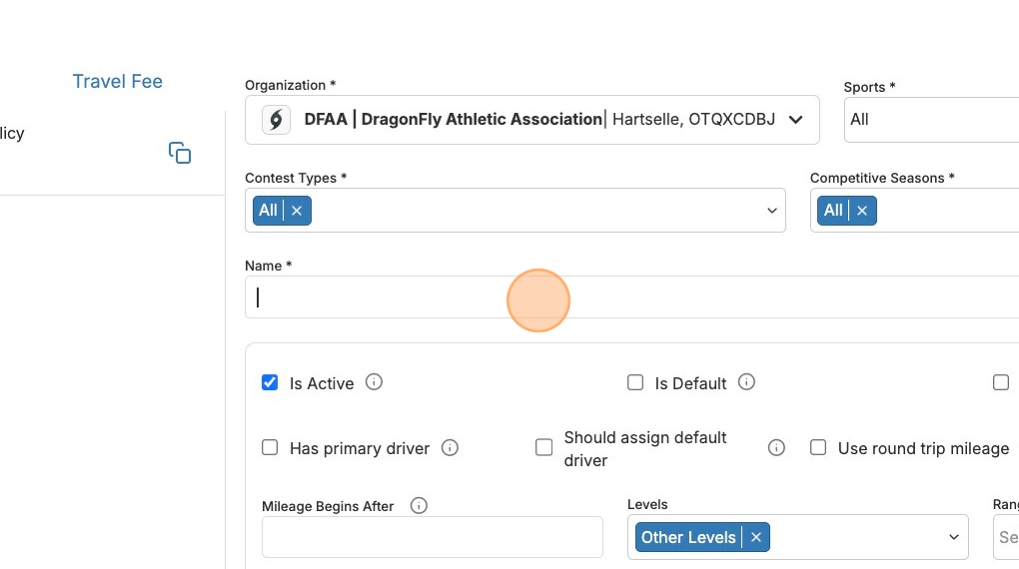Click the DragonFly organization logo icon
This screenshot has width=1019, height=569.
tap(276, 120)
